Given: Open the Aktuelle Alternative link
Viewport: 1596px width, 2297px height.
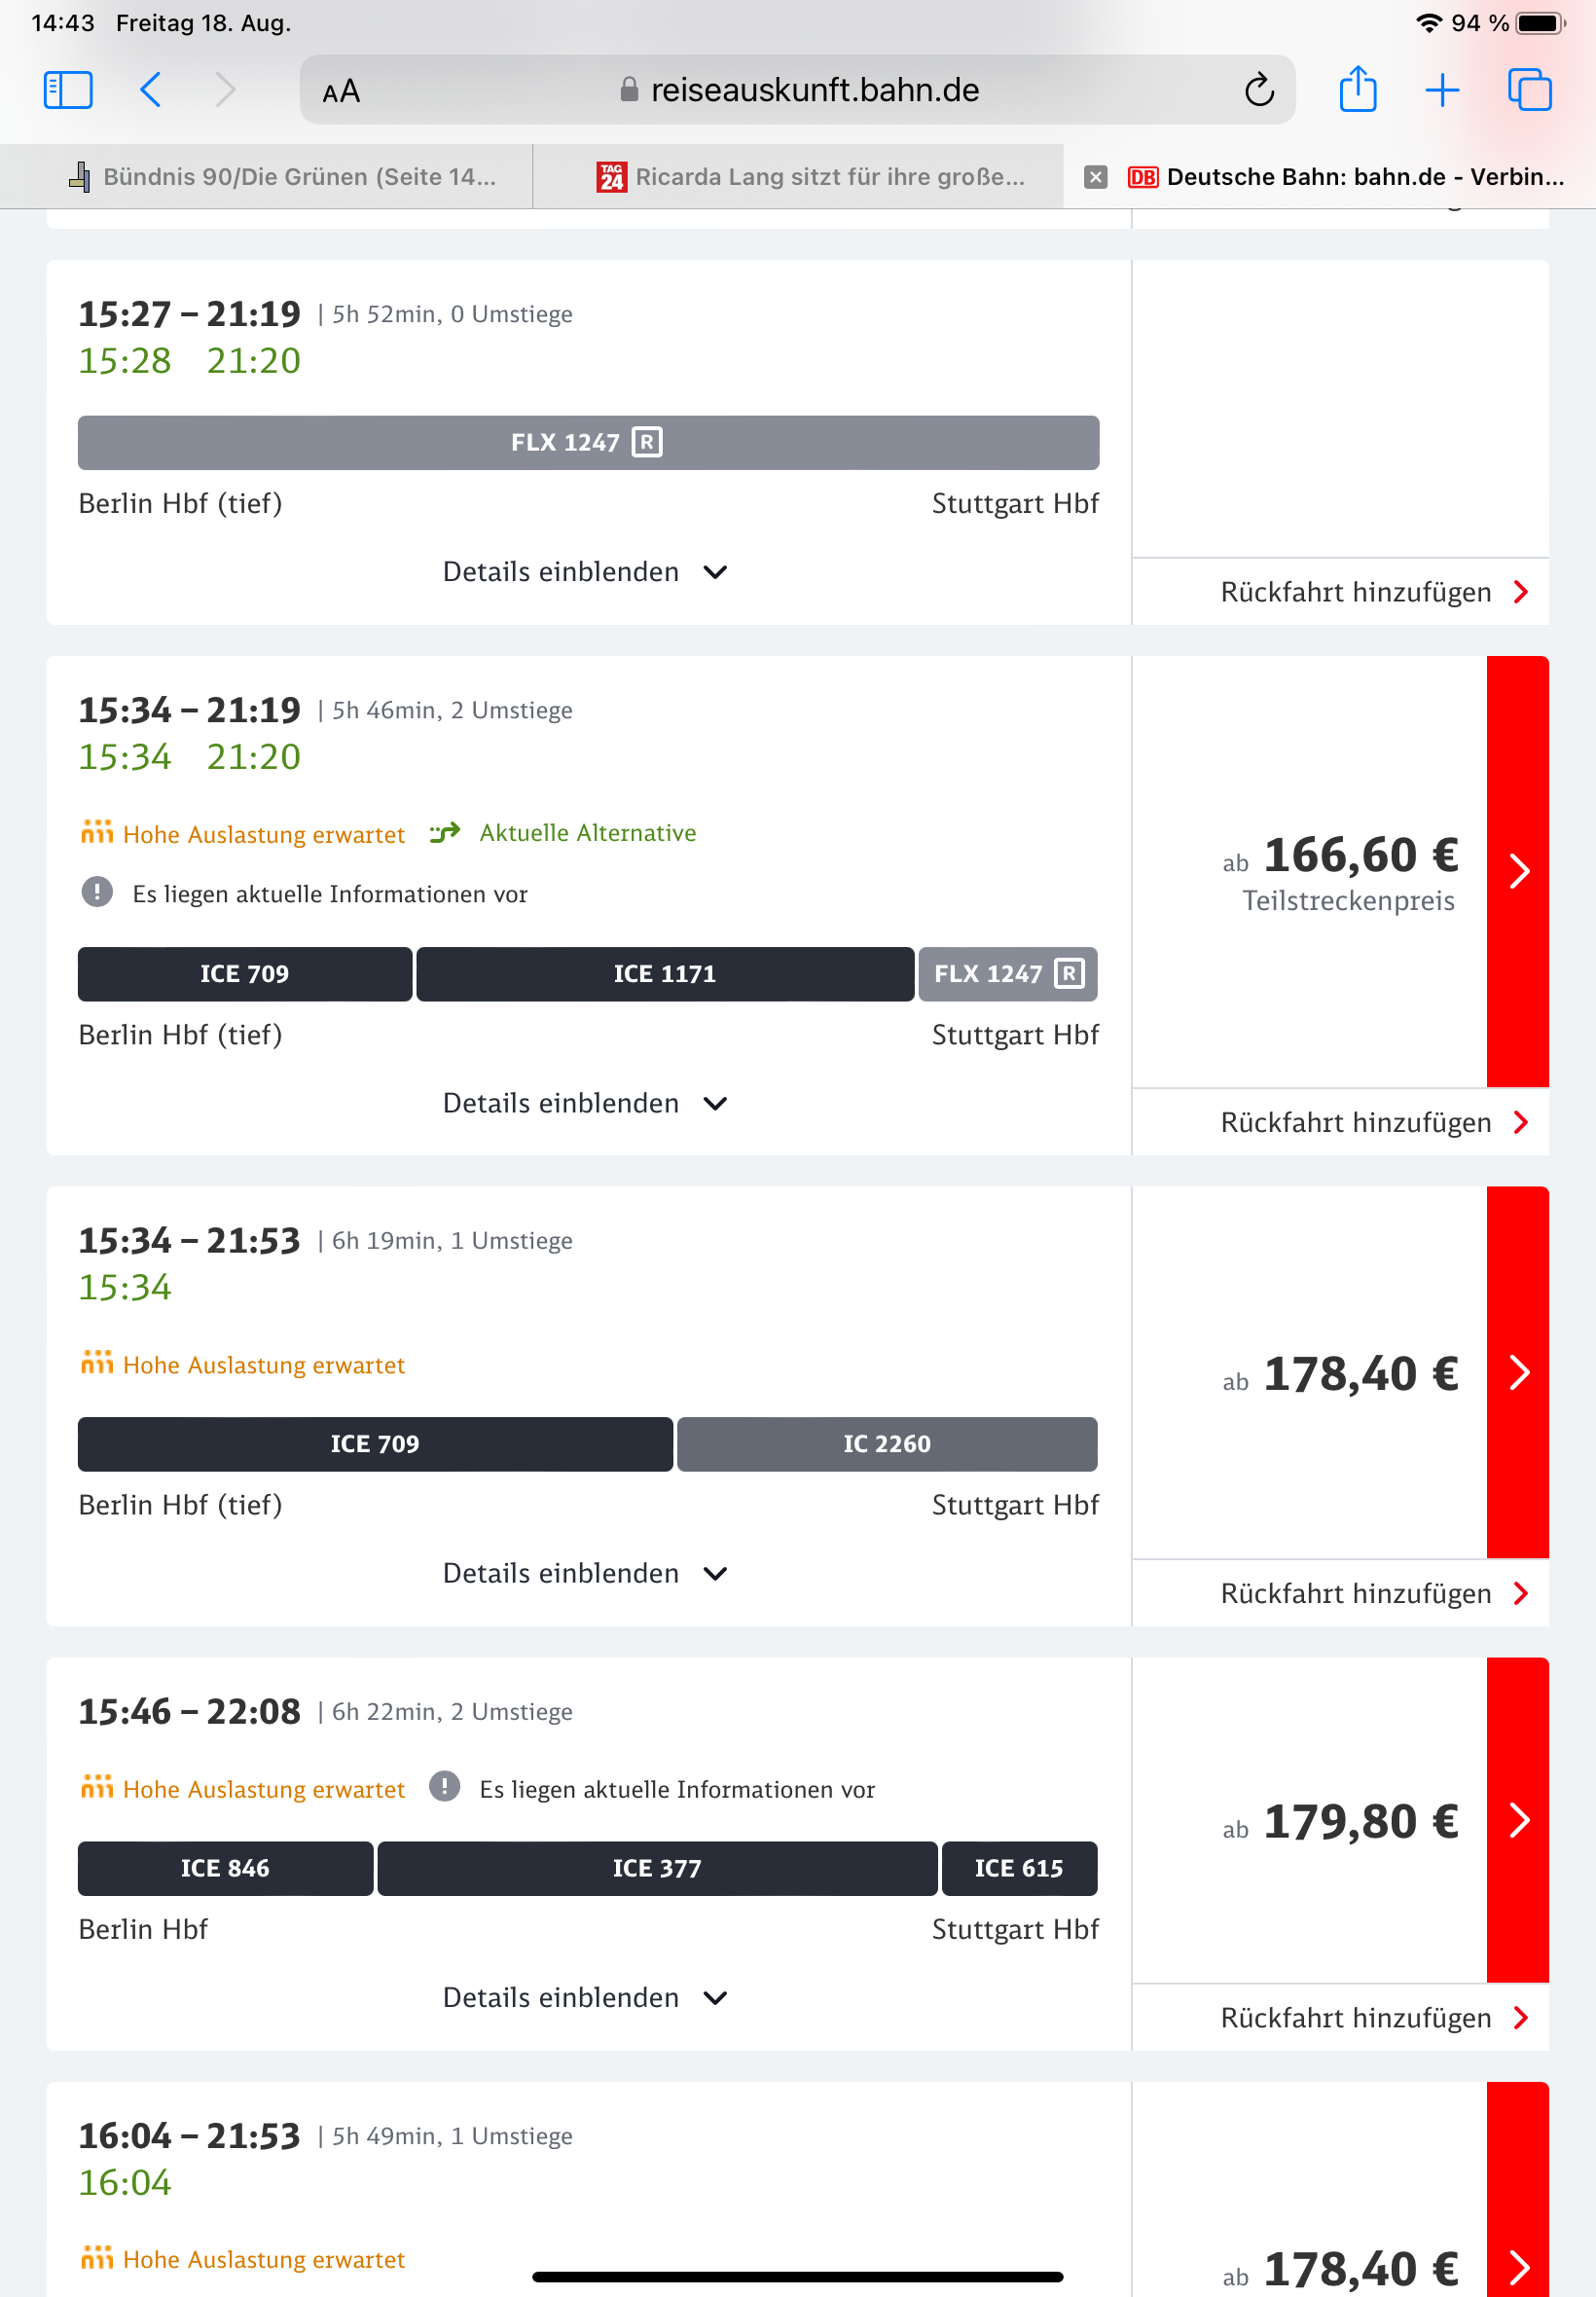Looking at the screenshot, I should point(587,833).
